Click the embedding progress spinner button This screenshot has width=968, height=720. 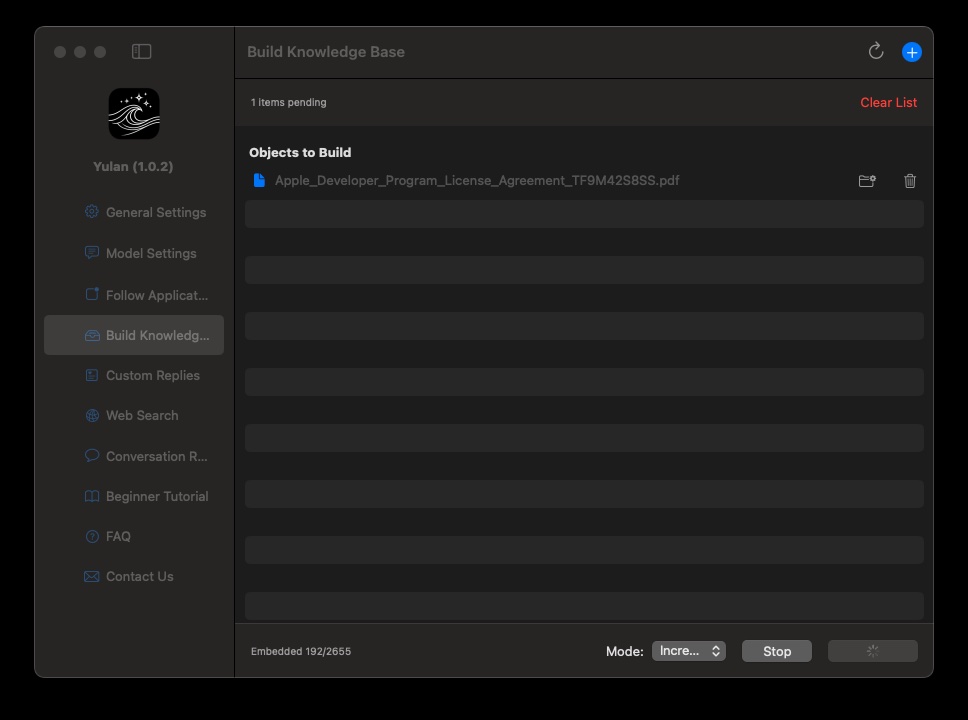coord(872,651)
